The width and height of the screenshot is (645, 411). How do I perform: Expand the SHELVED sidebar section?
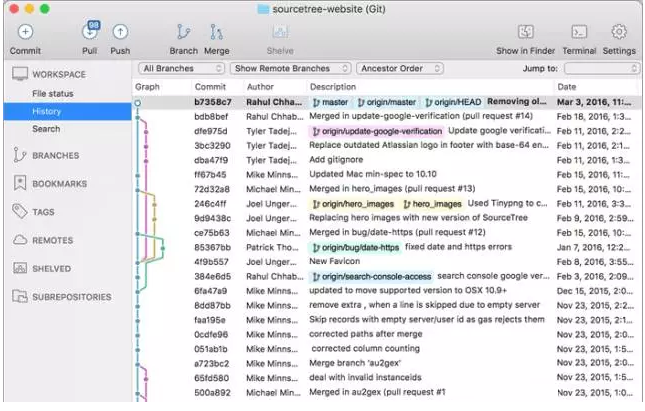(x=51, y=269)
